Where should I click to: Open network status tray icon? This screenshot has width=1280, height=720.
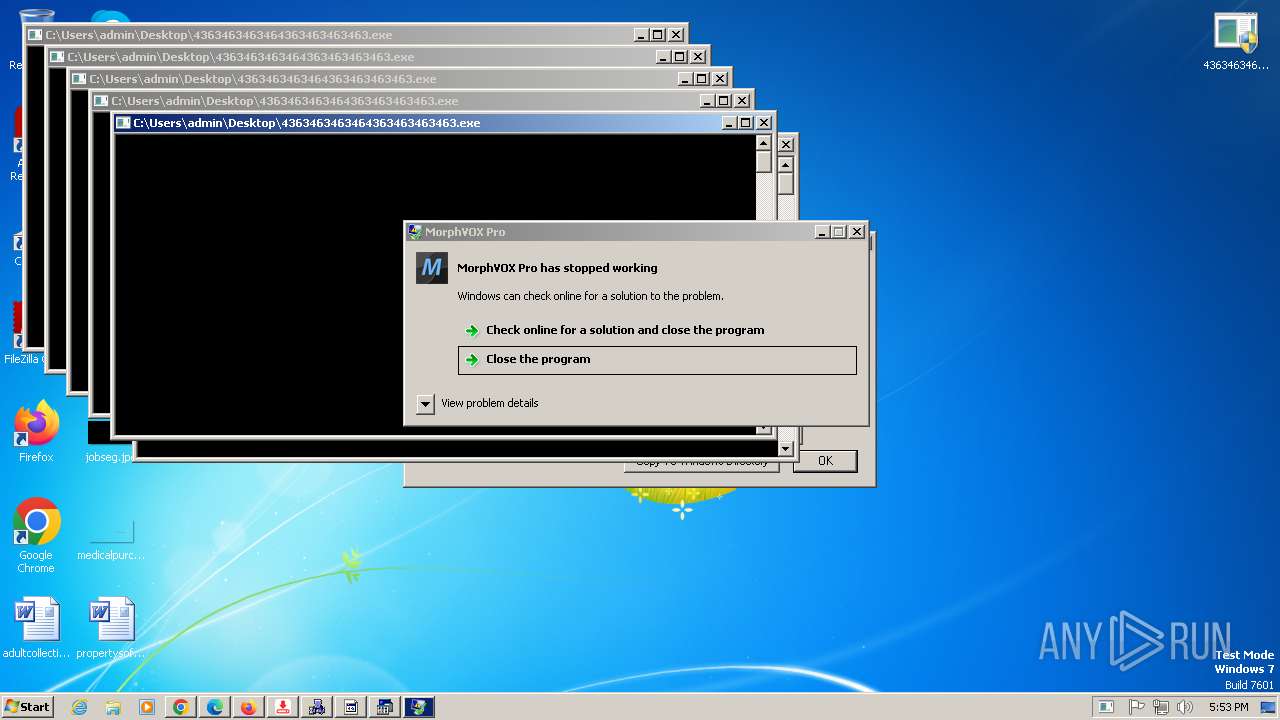point(1161,707)
